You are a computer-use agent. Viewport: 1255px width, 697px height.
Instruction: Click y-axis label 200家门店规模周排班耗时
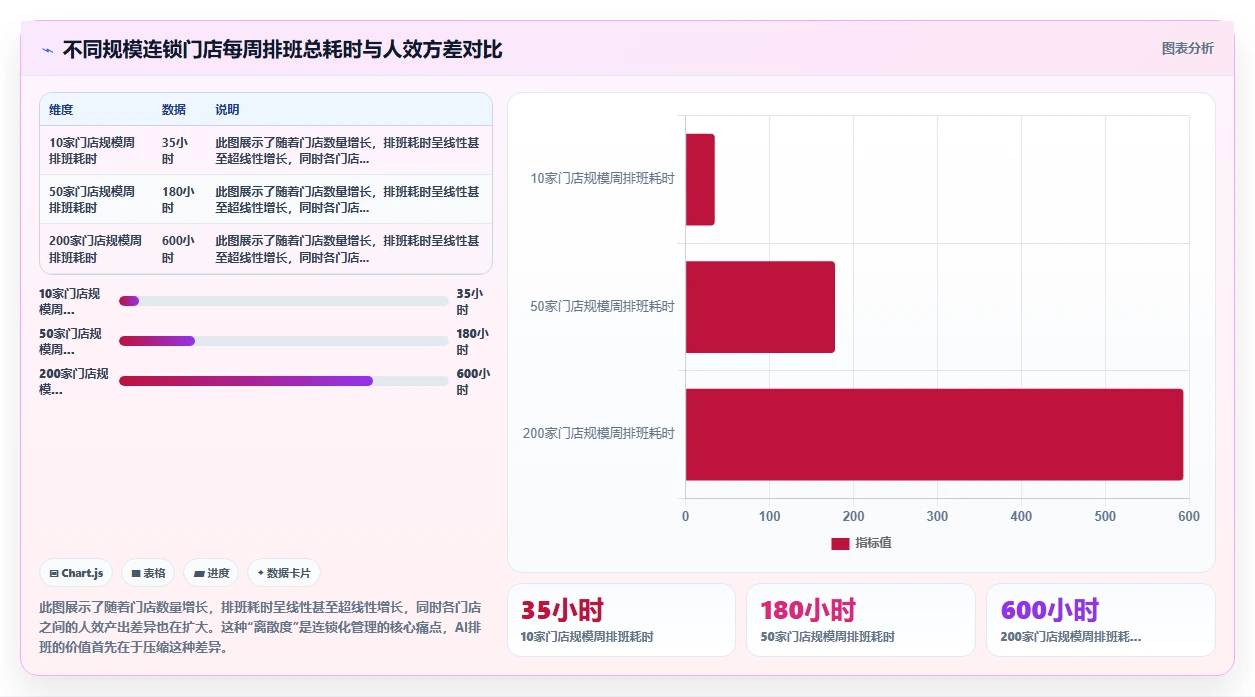click(x=599, y=434)
